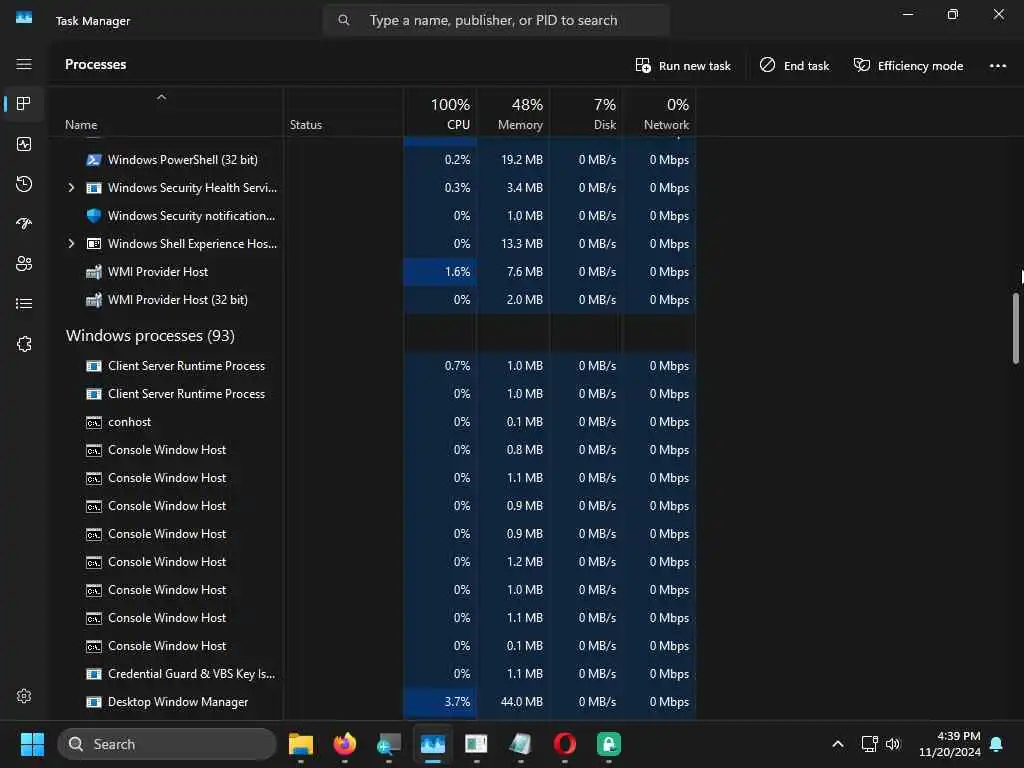The image size is (1024, 768).
Task: Open the hamburger navigation menu
Action: pyautogui.click(x=24, y=64)
